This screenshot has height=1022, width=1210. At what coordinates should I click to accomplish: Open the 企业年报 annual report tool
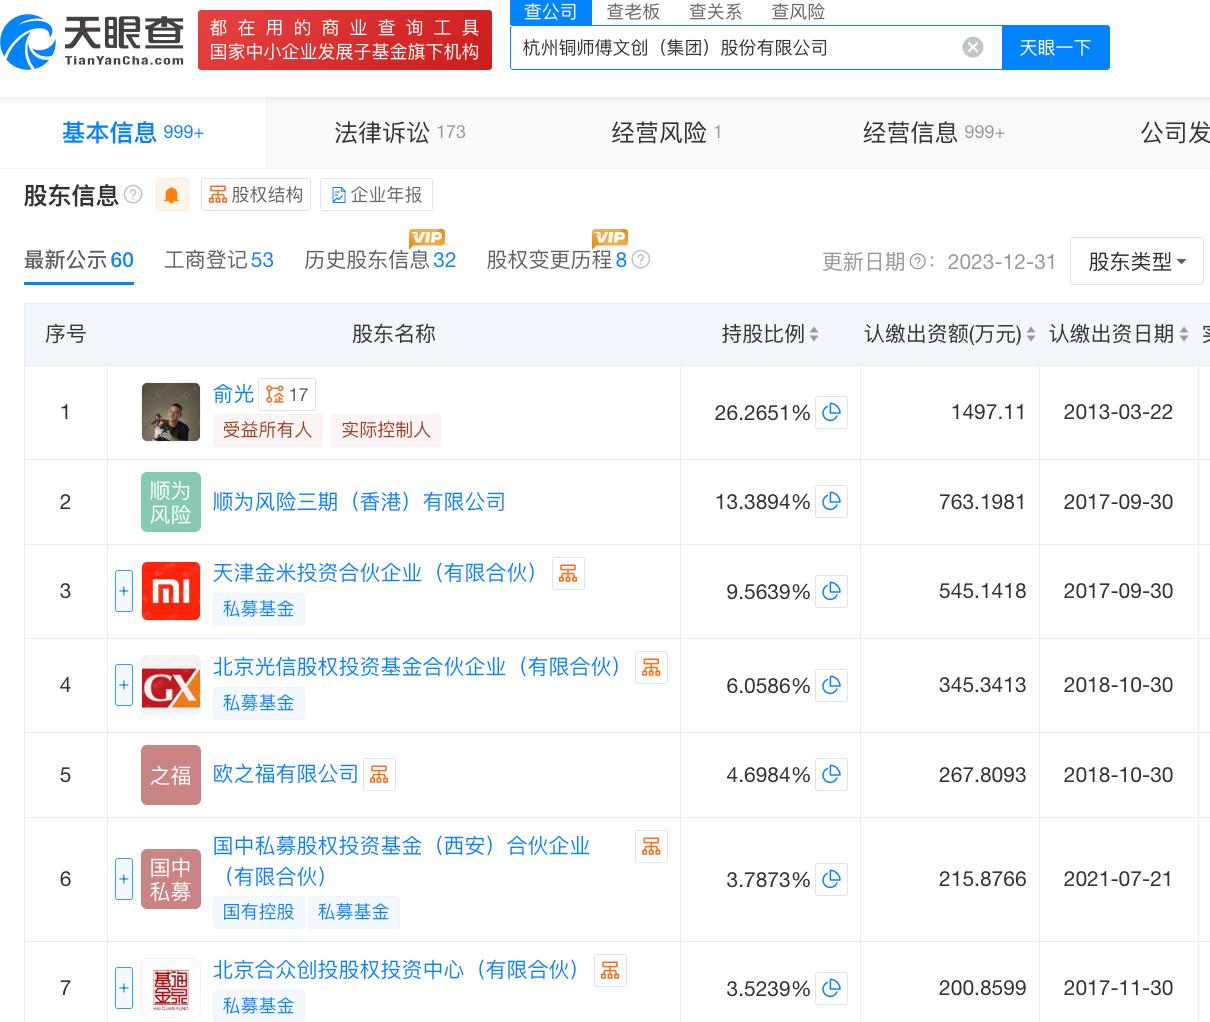tap(376, 194)
